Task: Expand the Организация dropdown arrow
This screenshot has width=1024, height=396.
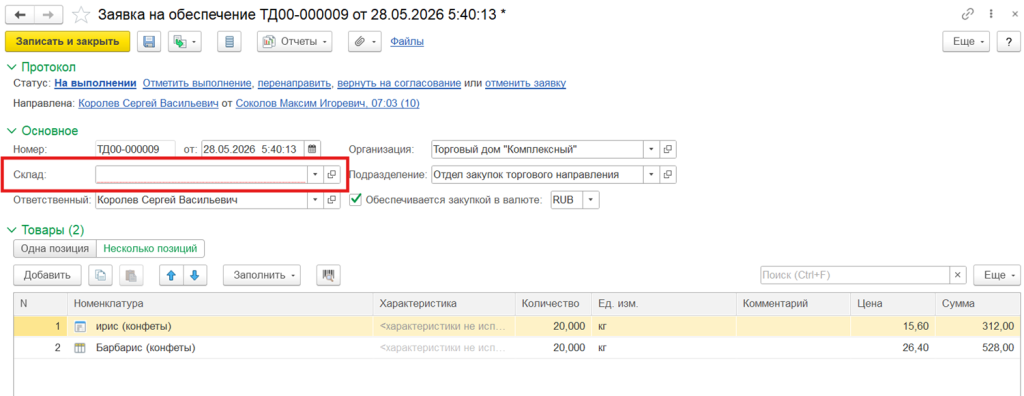Action: point(651,149)
